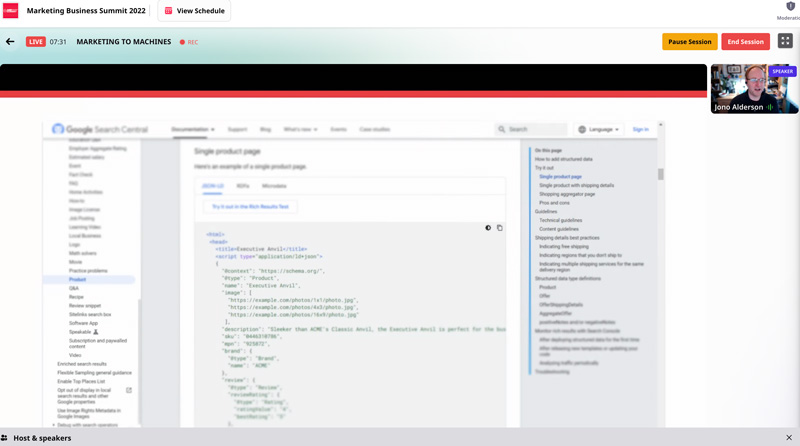Click the SPEAKER badge on video tile
This screenshot has width=800, height=446.
tap(782, 71)
